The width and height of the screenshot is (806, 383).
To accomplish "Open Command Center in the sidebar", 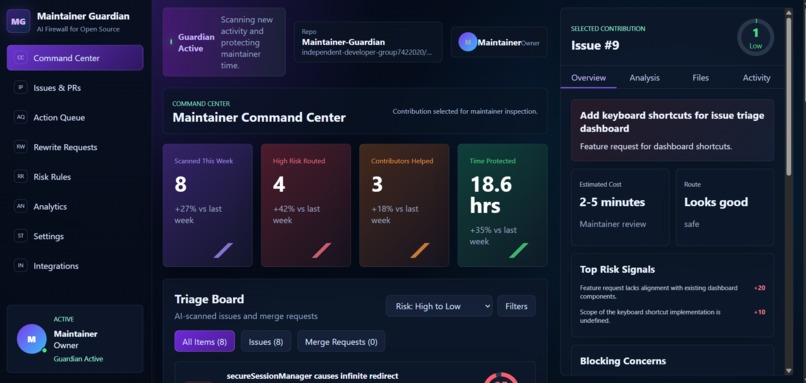I will pyautogui.click(x=75, y=58).
